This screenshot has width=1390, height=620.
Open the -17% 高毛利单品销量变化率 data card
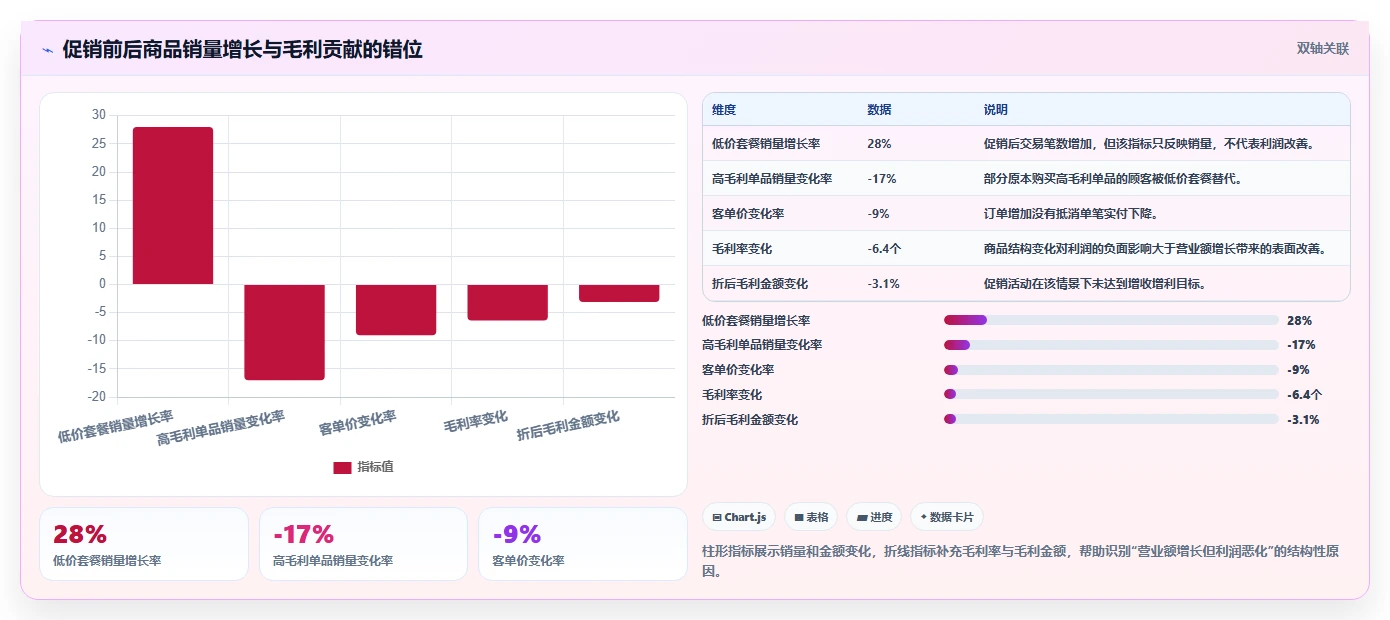(363, 544)
